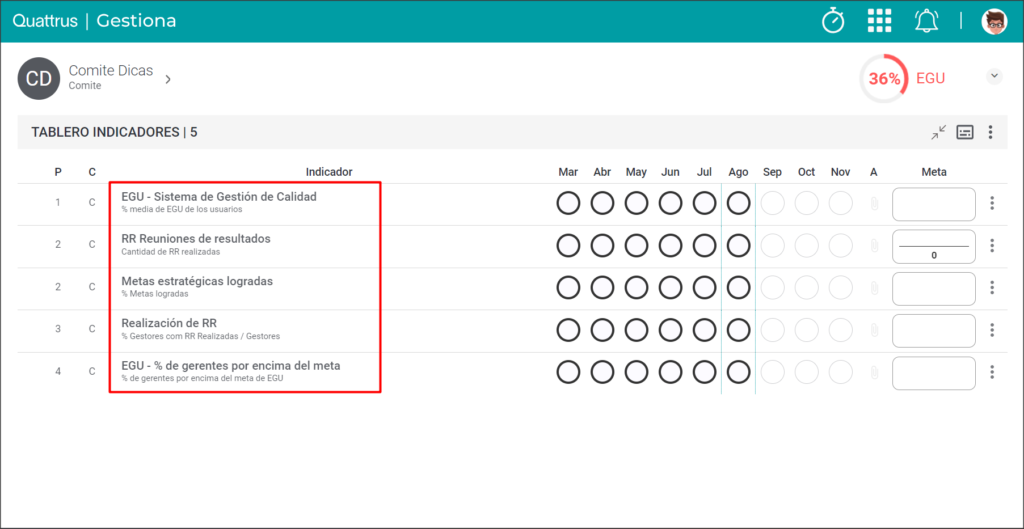Click Meta field showing 0 for RR Reuniones
This screenshot has height=529, width=1024.
934,246
